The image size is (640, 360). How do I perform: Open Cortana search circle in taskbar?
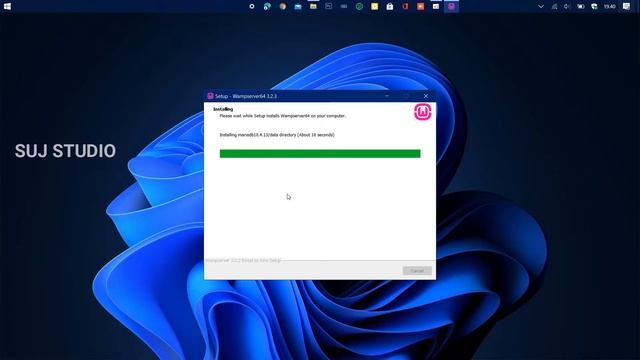[x=252, y=6]
